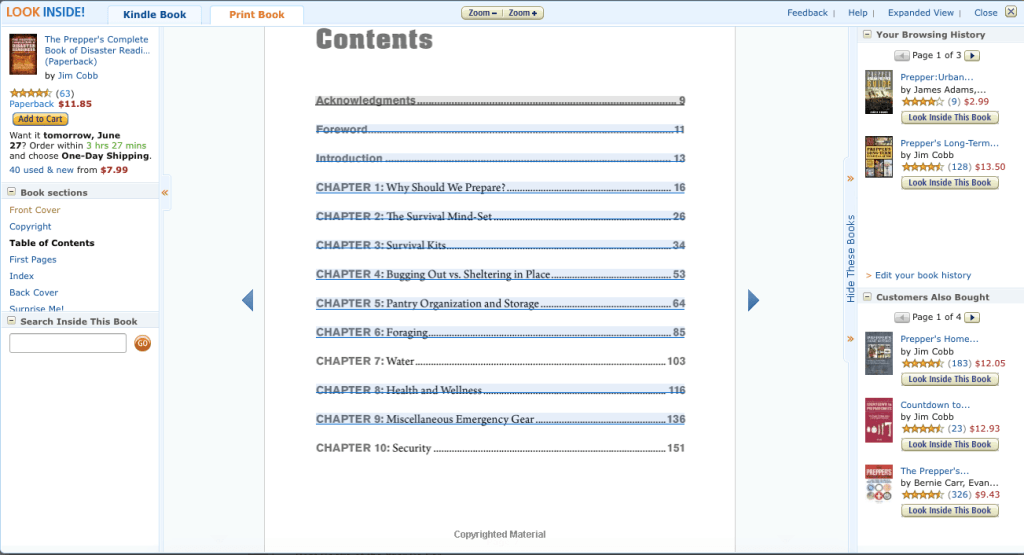
Task: Open the Prepper's Home... title link
Action: pyautogui.click(x=939, y=339)
